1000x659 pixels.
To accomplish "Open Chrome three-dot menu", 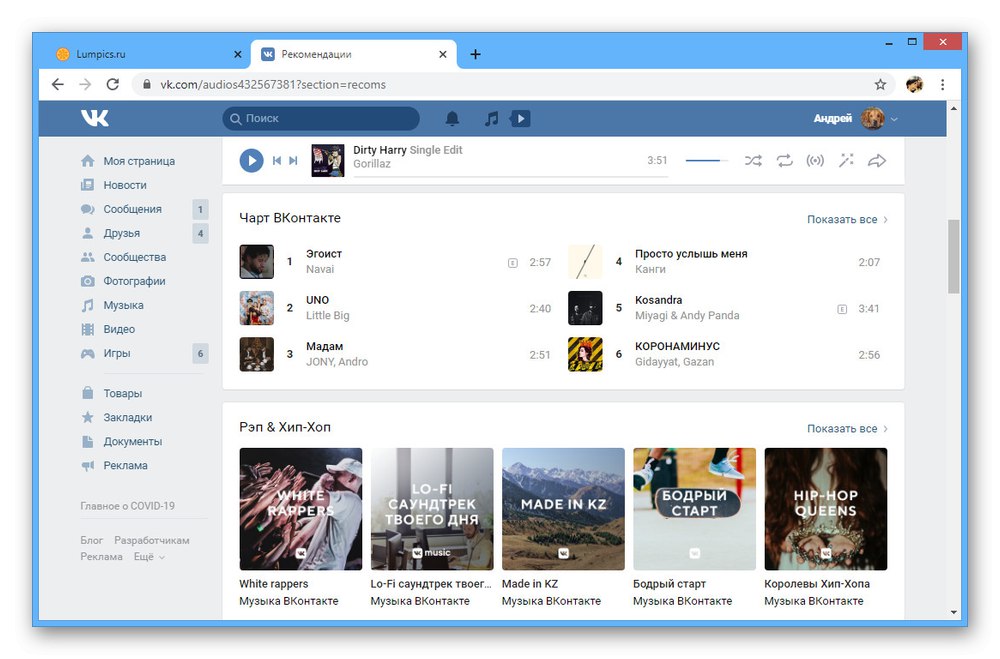I will click(x=943, y=84).
